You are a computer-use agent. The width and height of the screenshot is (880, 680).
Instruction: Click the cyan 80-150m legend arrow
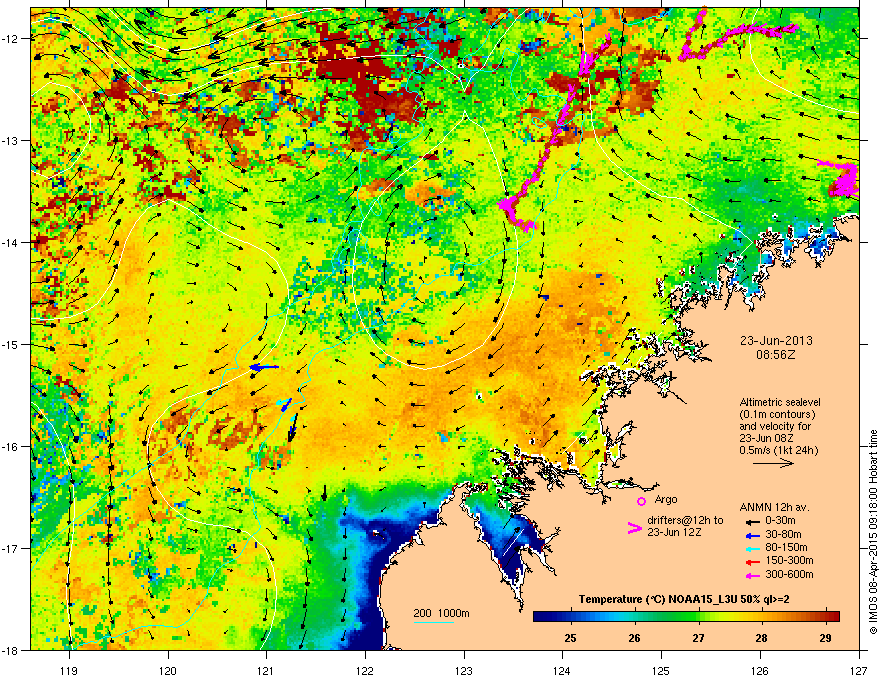point(753,549)
